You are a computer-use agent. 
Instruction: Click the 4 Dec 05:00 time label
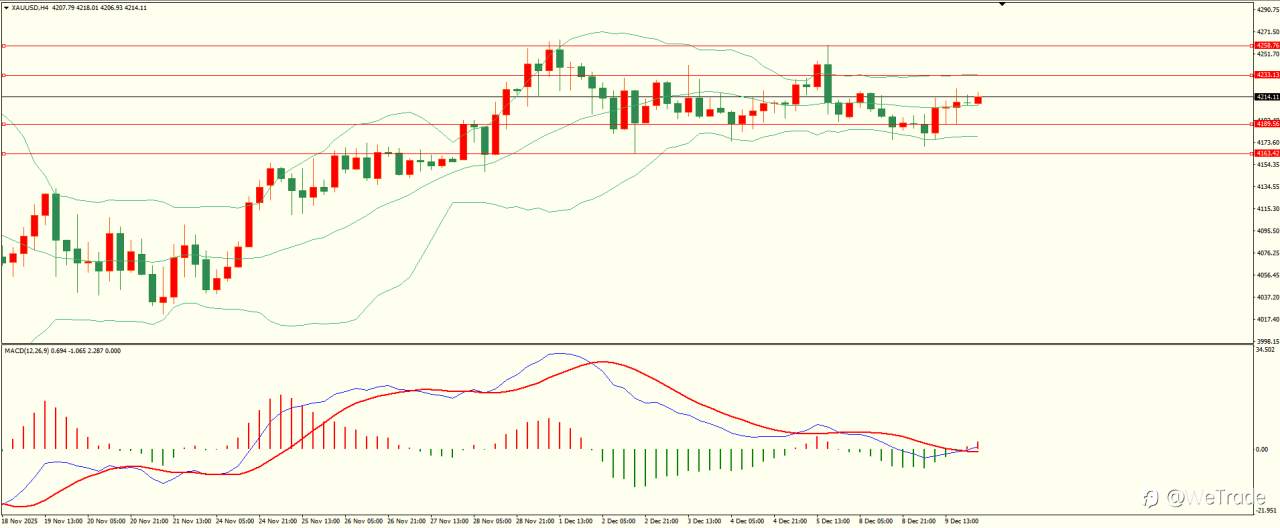749,521
